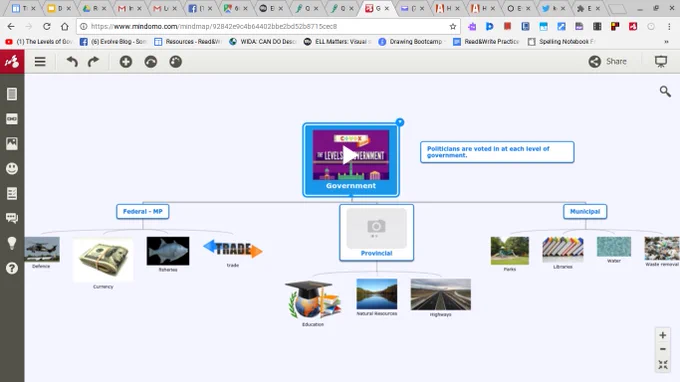Reload the page
Image resolution: width=680 pixels, height=382 pixels.
(46, 26)
